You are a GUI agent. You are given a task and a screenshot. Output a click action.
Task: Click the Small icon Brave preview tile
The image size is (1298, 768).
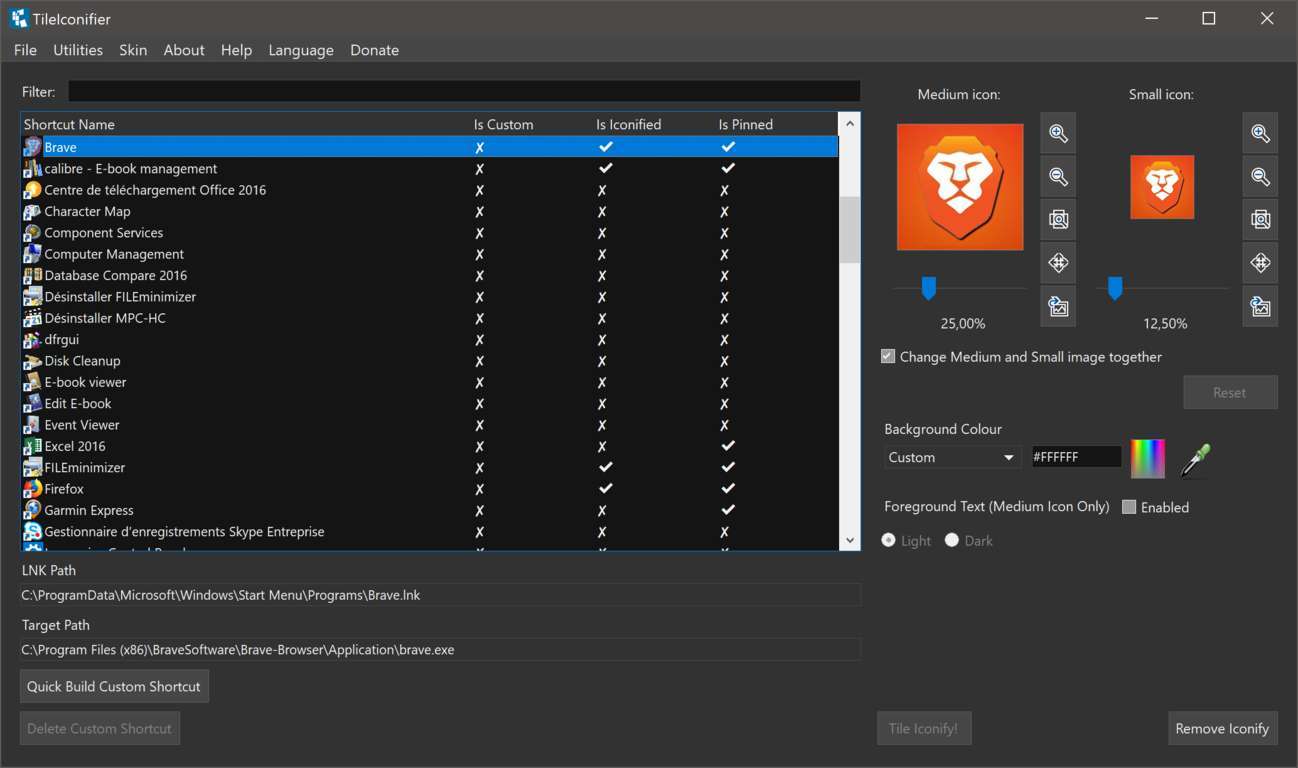pyautogui.click(x=1162, y=187)
